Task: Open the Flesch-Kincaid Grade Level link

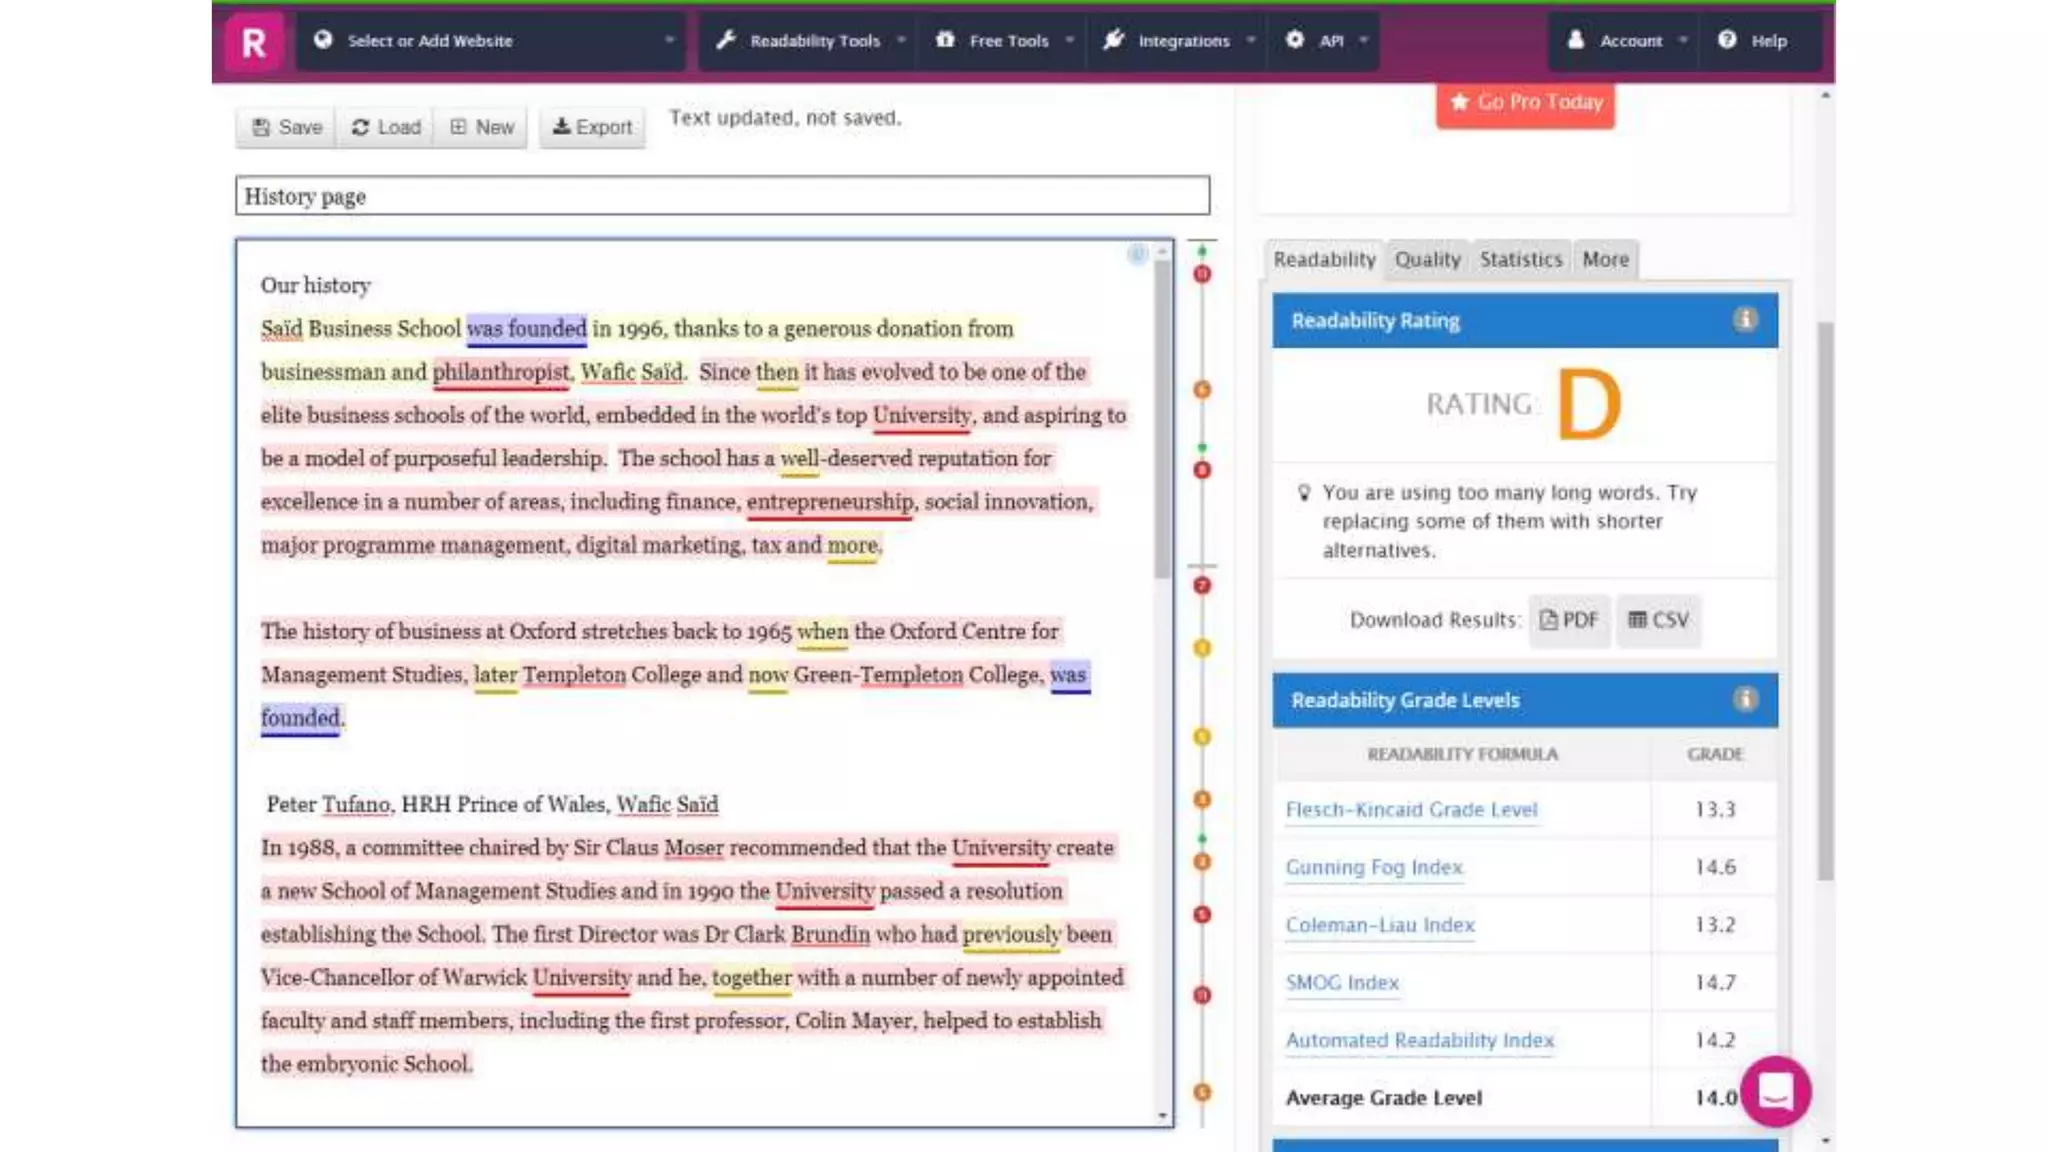Action: pyautogui.click(x=1411, y=810)
